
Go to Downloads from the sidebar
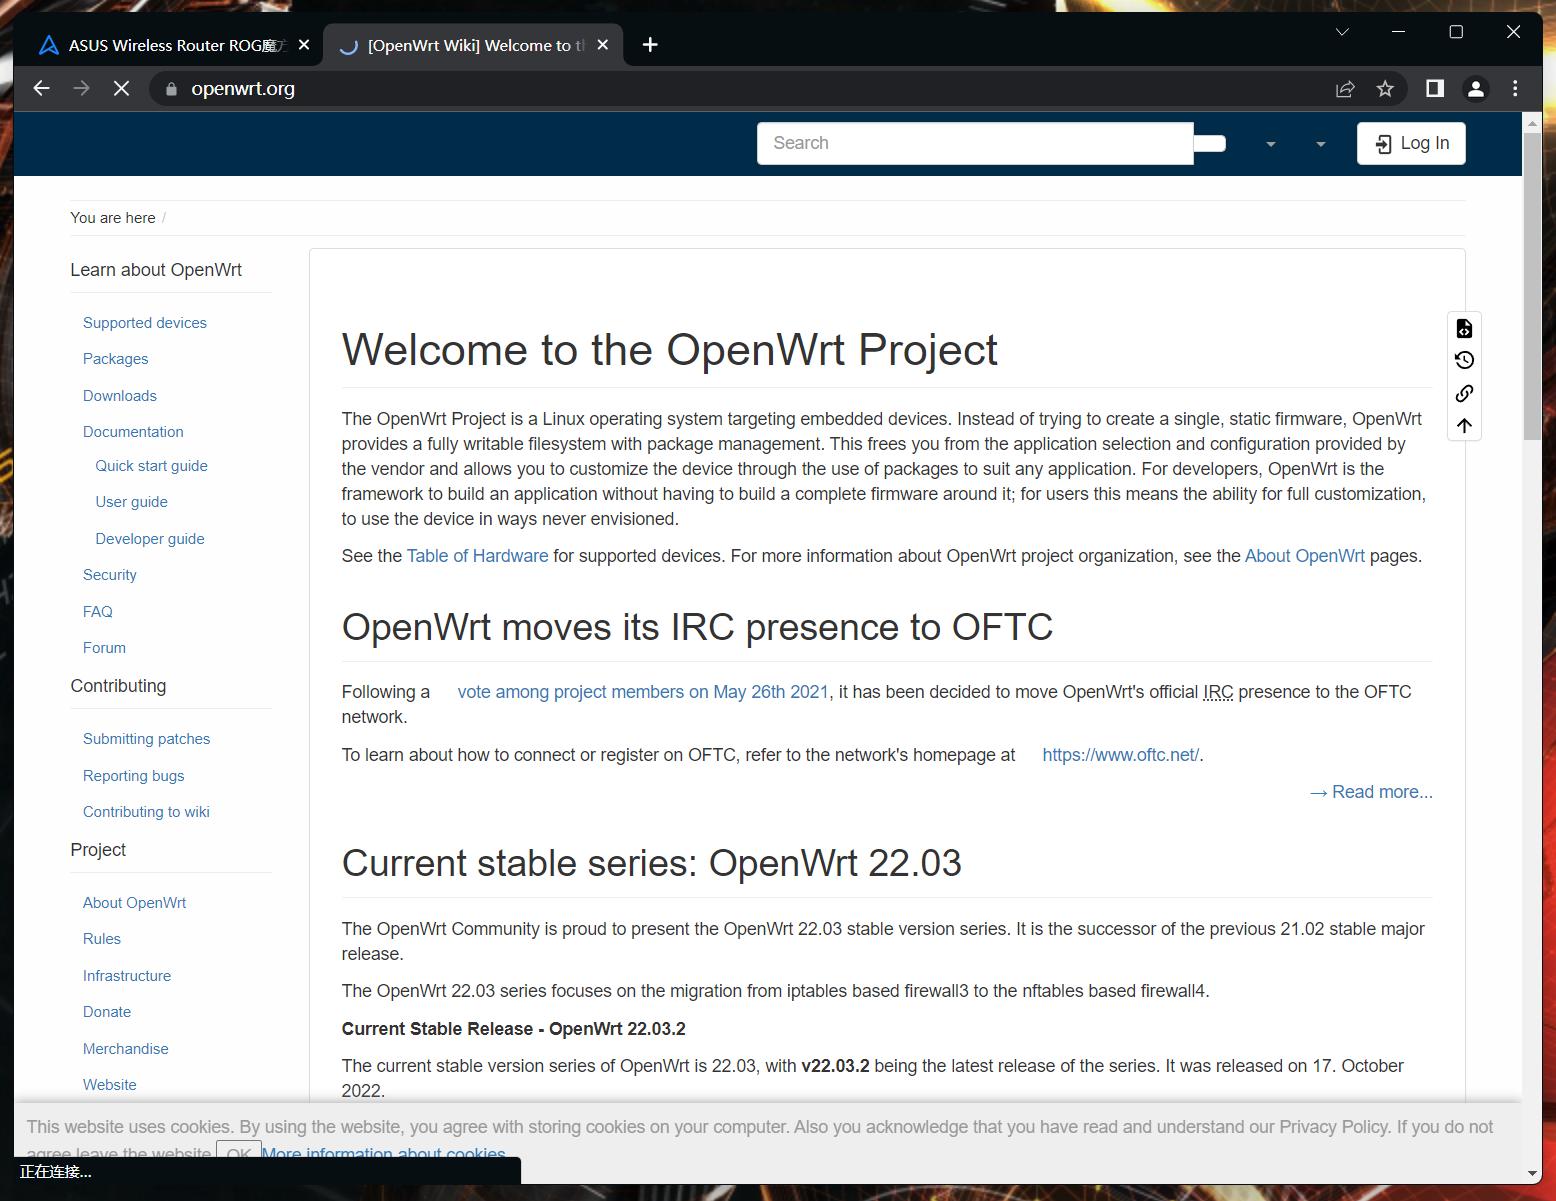120,396
